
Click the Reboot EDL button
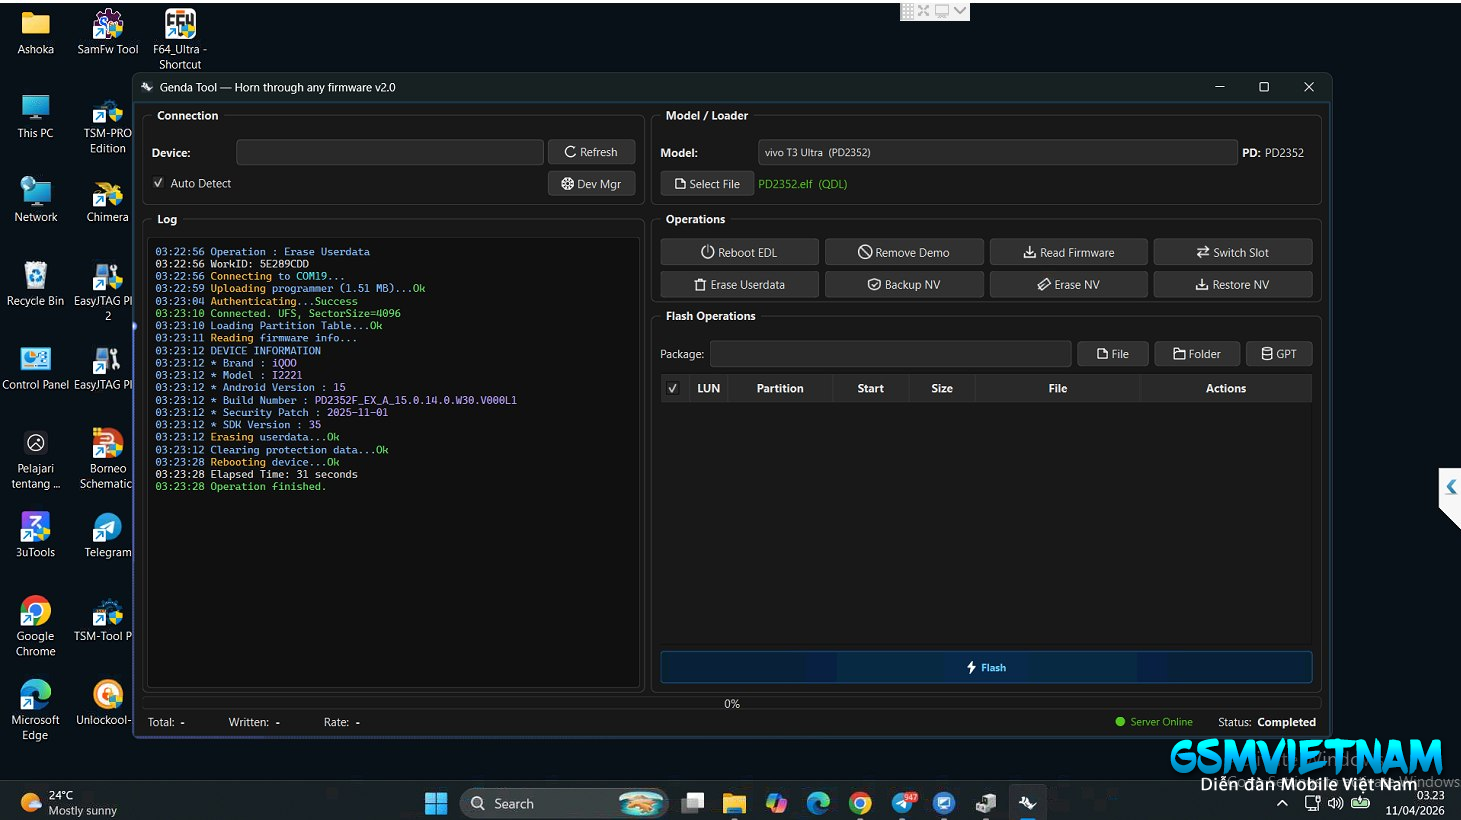[739, 253]
